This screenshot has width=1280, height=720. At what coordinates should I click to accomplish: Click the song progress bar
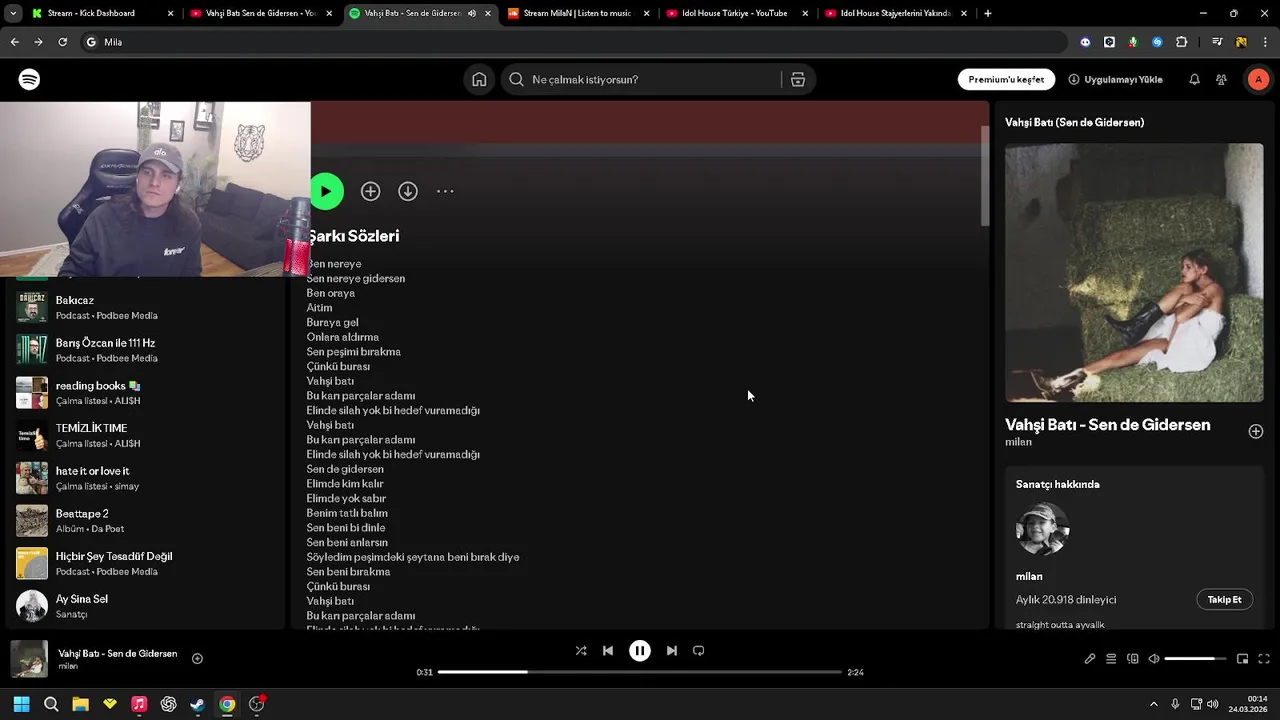tap(640, 672)
